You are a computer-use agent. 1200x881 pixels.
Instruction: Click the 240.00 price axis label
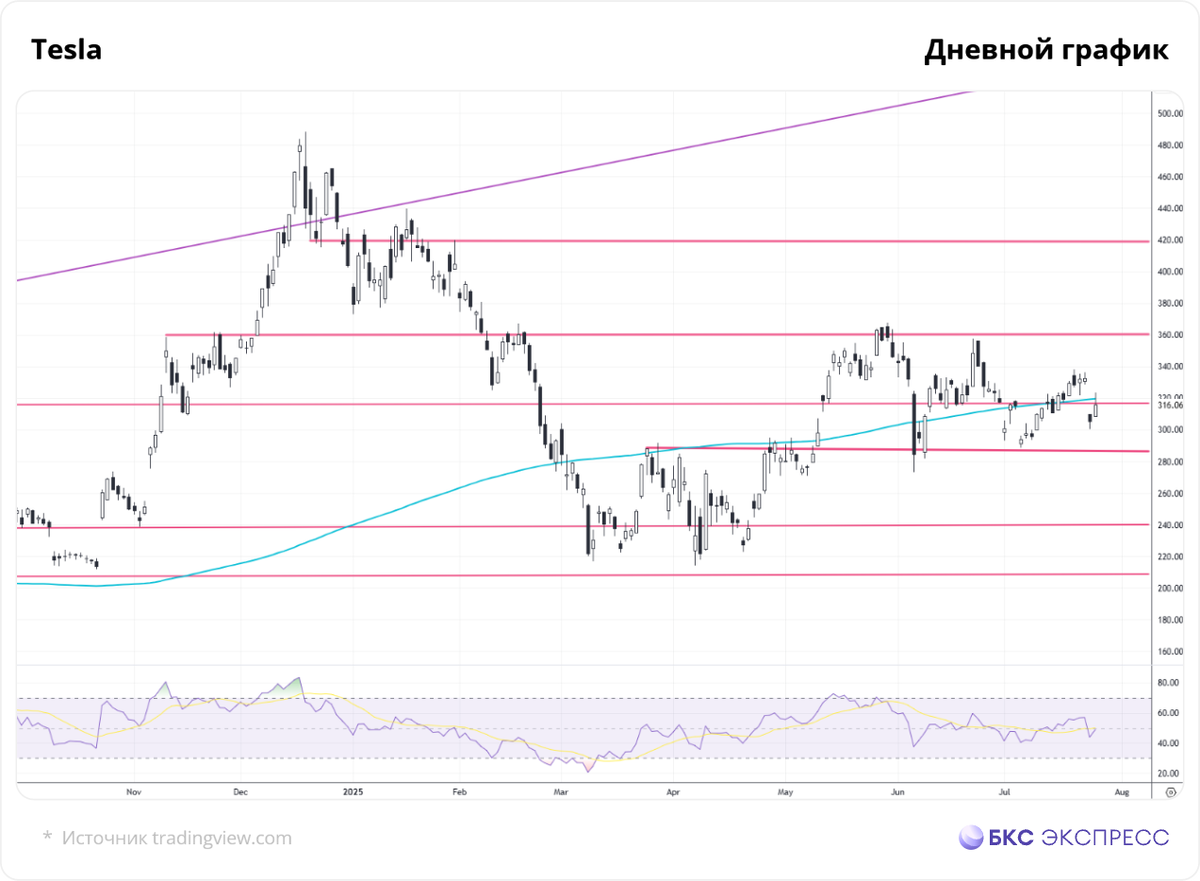(1170, 525)
